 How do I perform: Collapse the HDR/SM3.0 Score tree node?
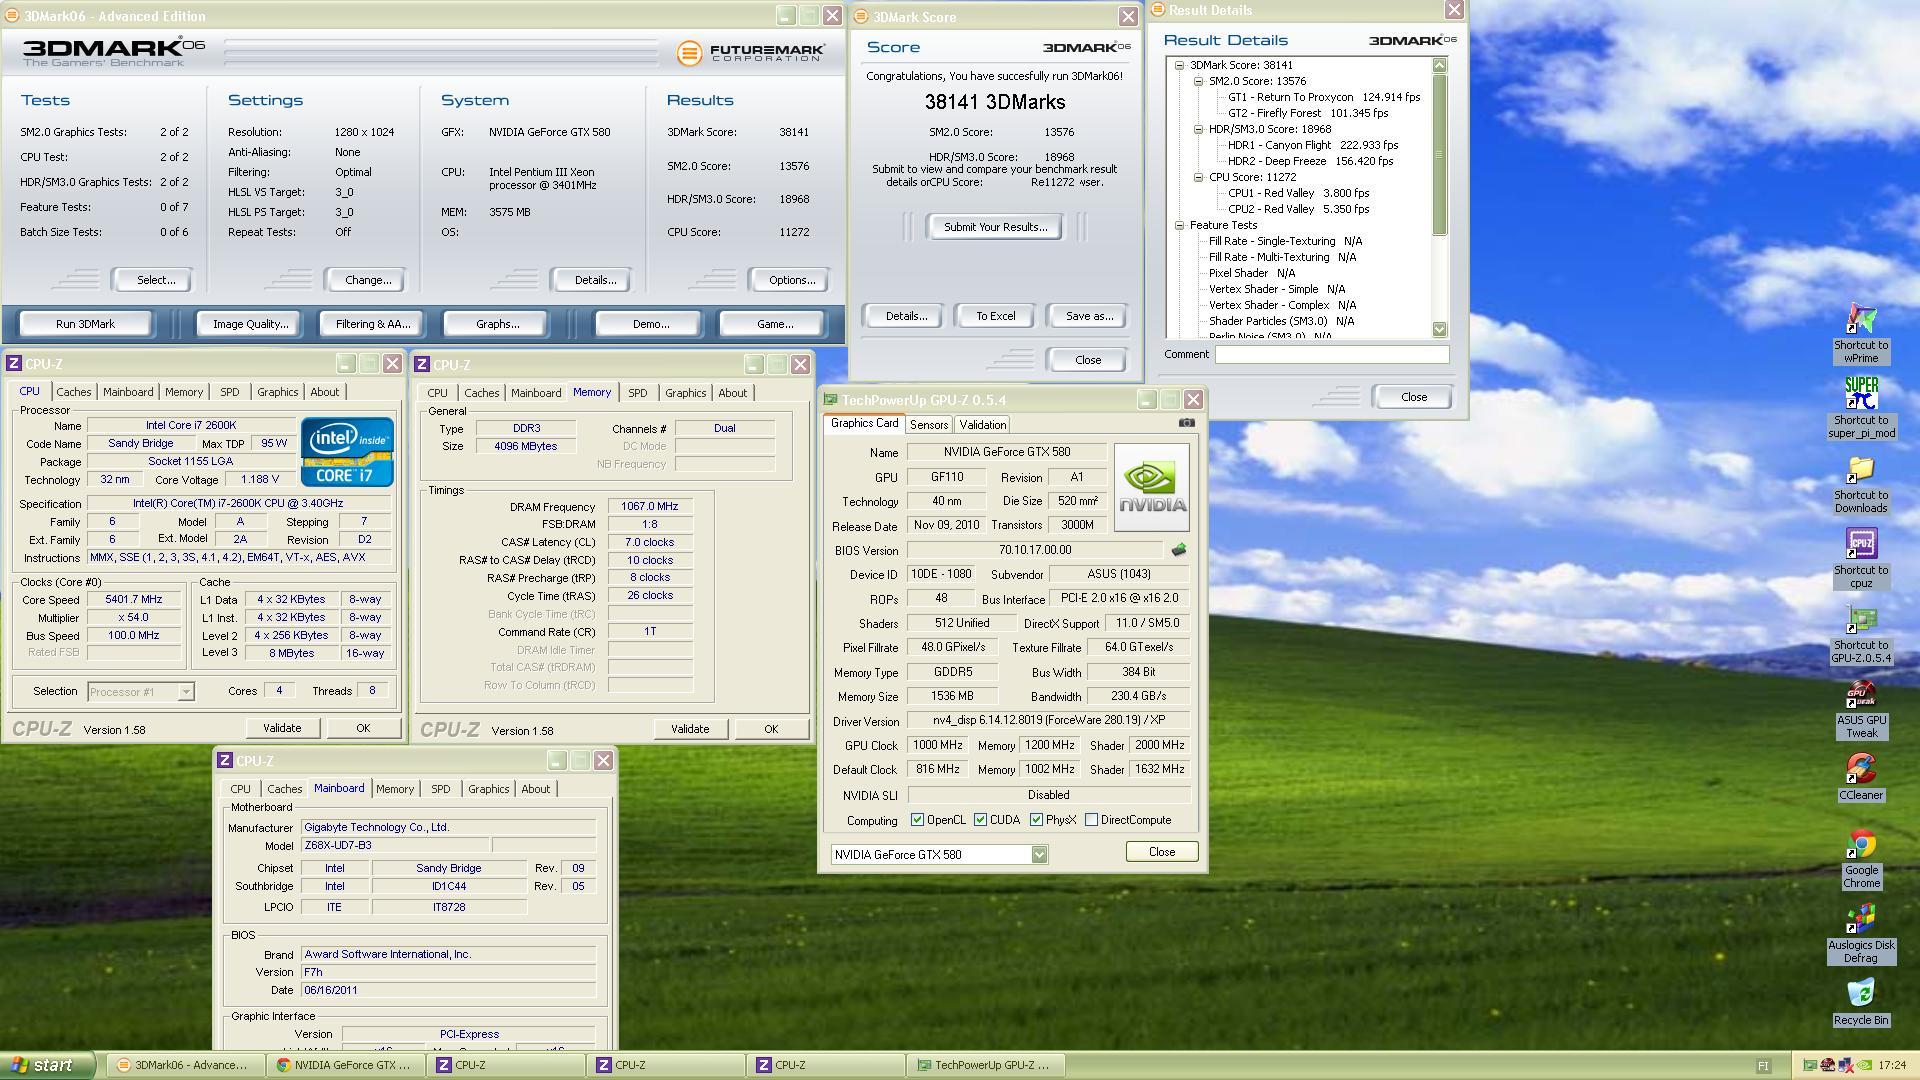tap(1199, 129)
